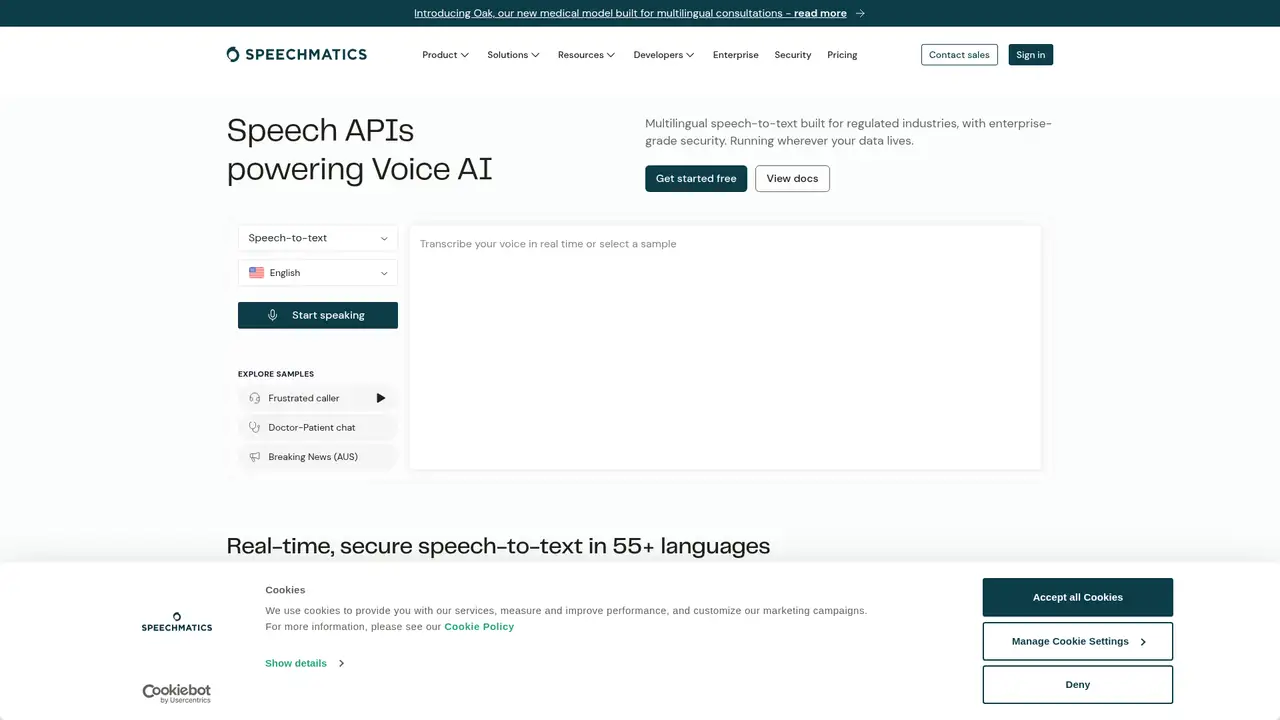Viewport: 1280px width, 720px height.
Task: Select the Breaking News (AUS) sample
Action: [318, 457]
